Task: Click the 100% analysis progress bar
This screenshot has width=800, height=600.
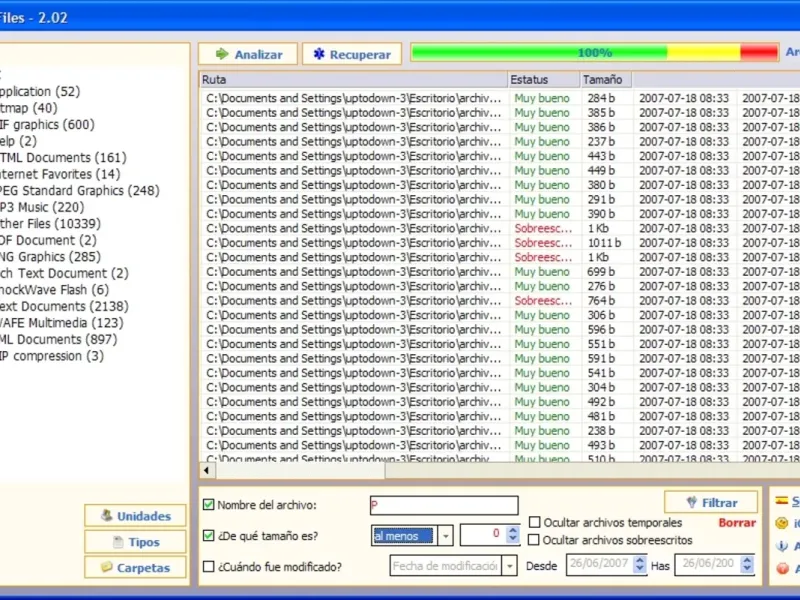Action: [x=594, y=53]
